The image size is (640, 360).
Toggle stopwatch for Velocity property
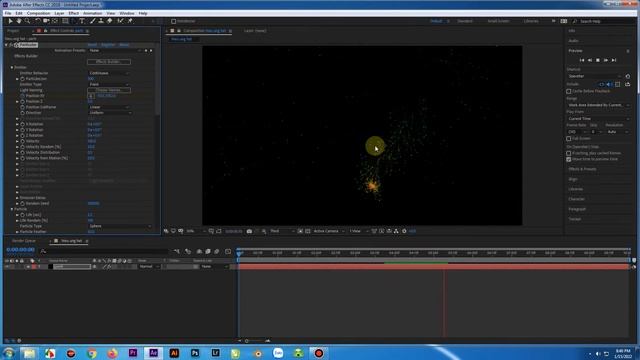[22, 141]
